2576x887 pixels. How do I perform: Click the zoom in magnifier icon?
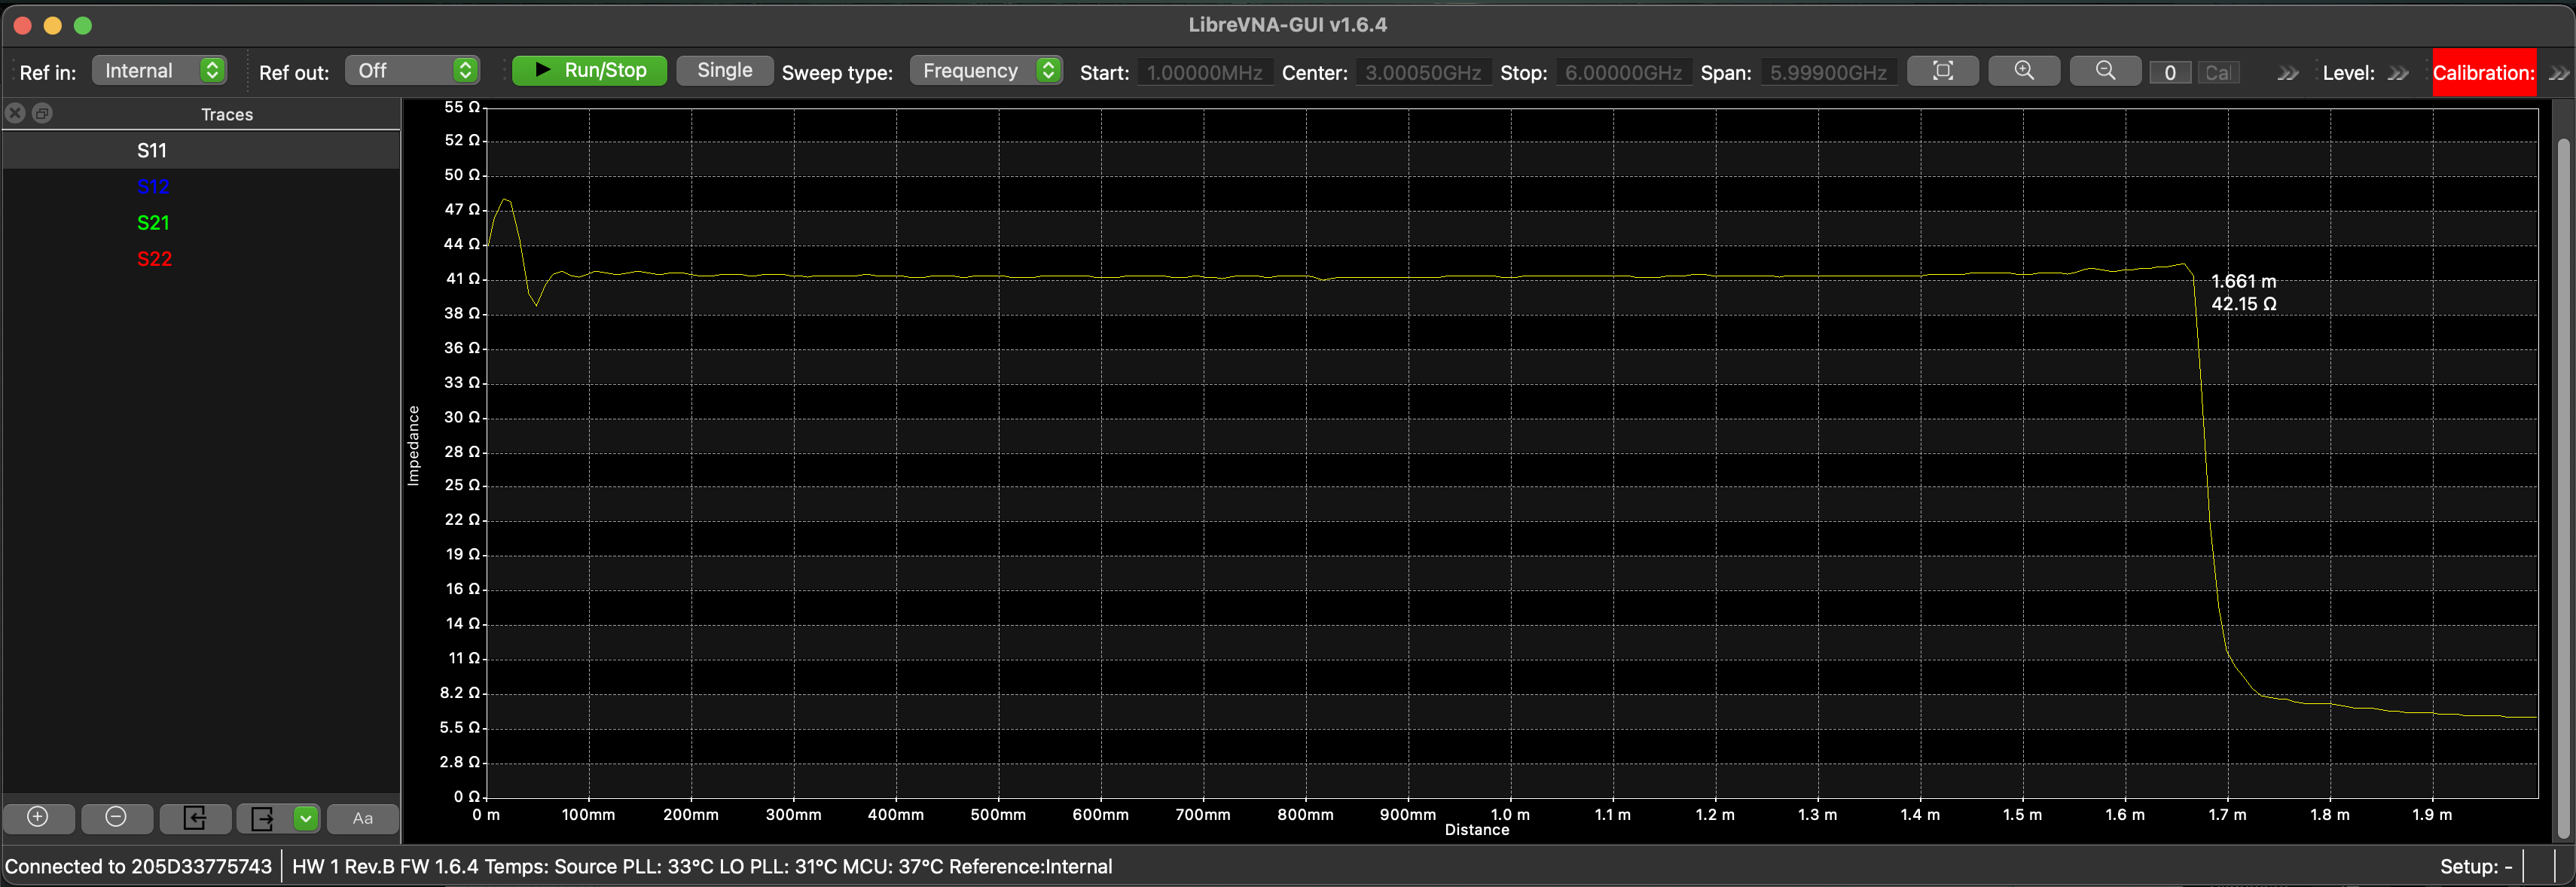[x=2024, y=70]
